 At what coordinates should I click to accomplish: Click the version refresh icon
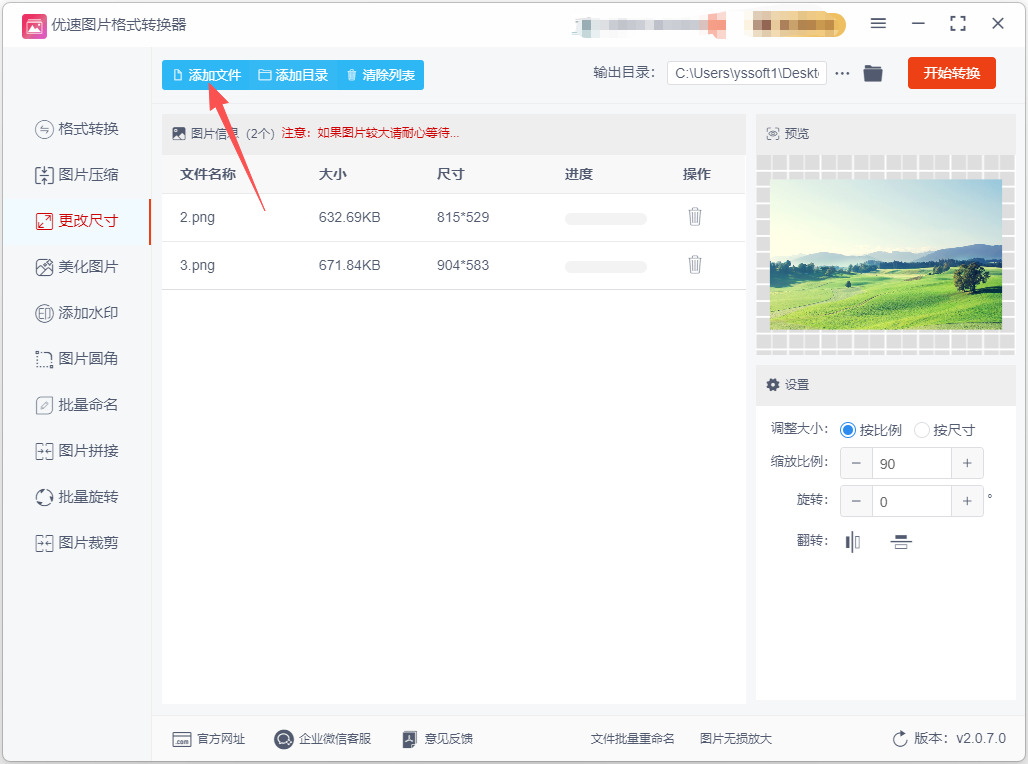(900, 739)
